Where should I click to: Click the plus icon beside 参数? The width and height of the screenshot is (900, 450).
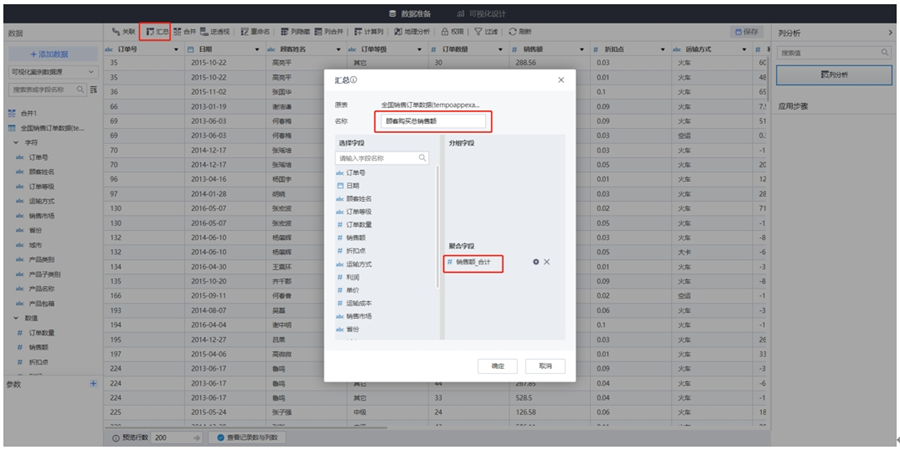[x=93, y=383]
